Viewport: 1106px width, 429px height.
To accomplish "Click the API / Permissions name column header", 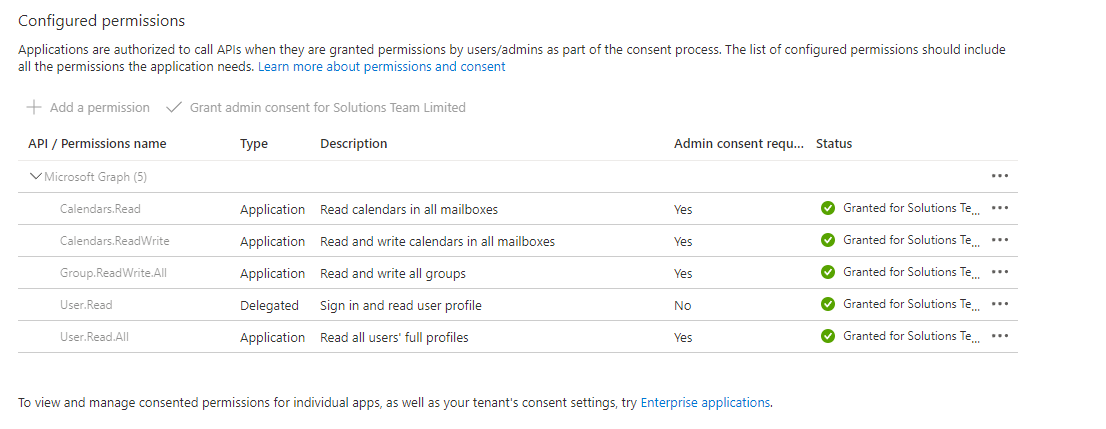I will click(97, 144).
